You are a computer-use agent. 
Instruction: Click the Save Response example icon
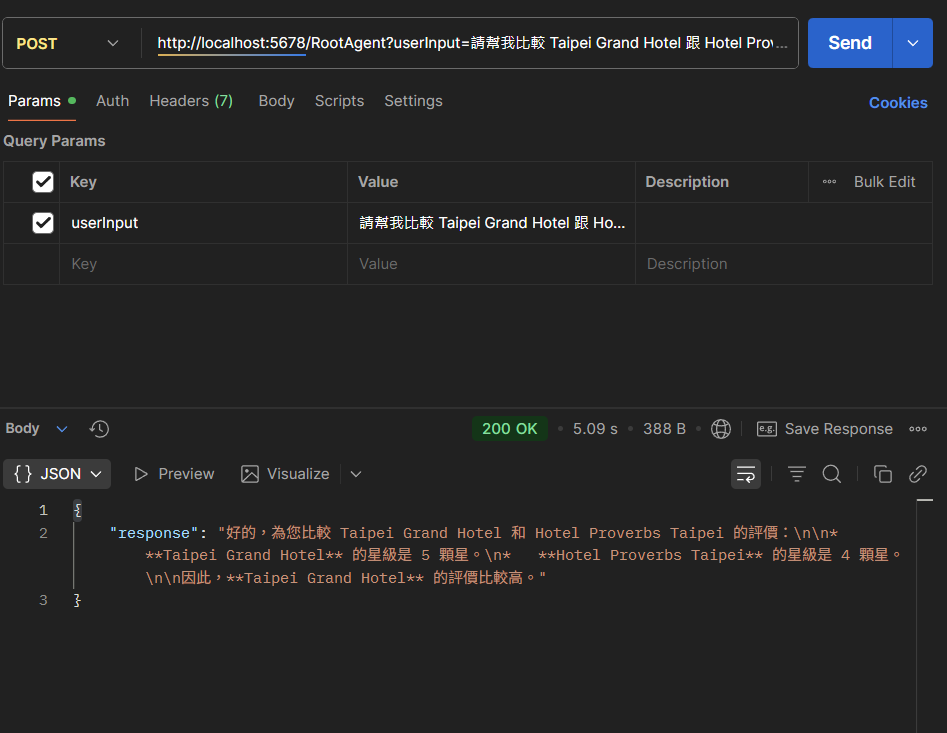766,429
